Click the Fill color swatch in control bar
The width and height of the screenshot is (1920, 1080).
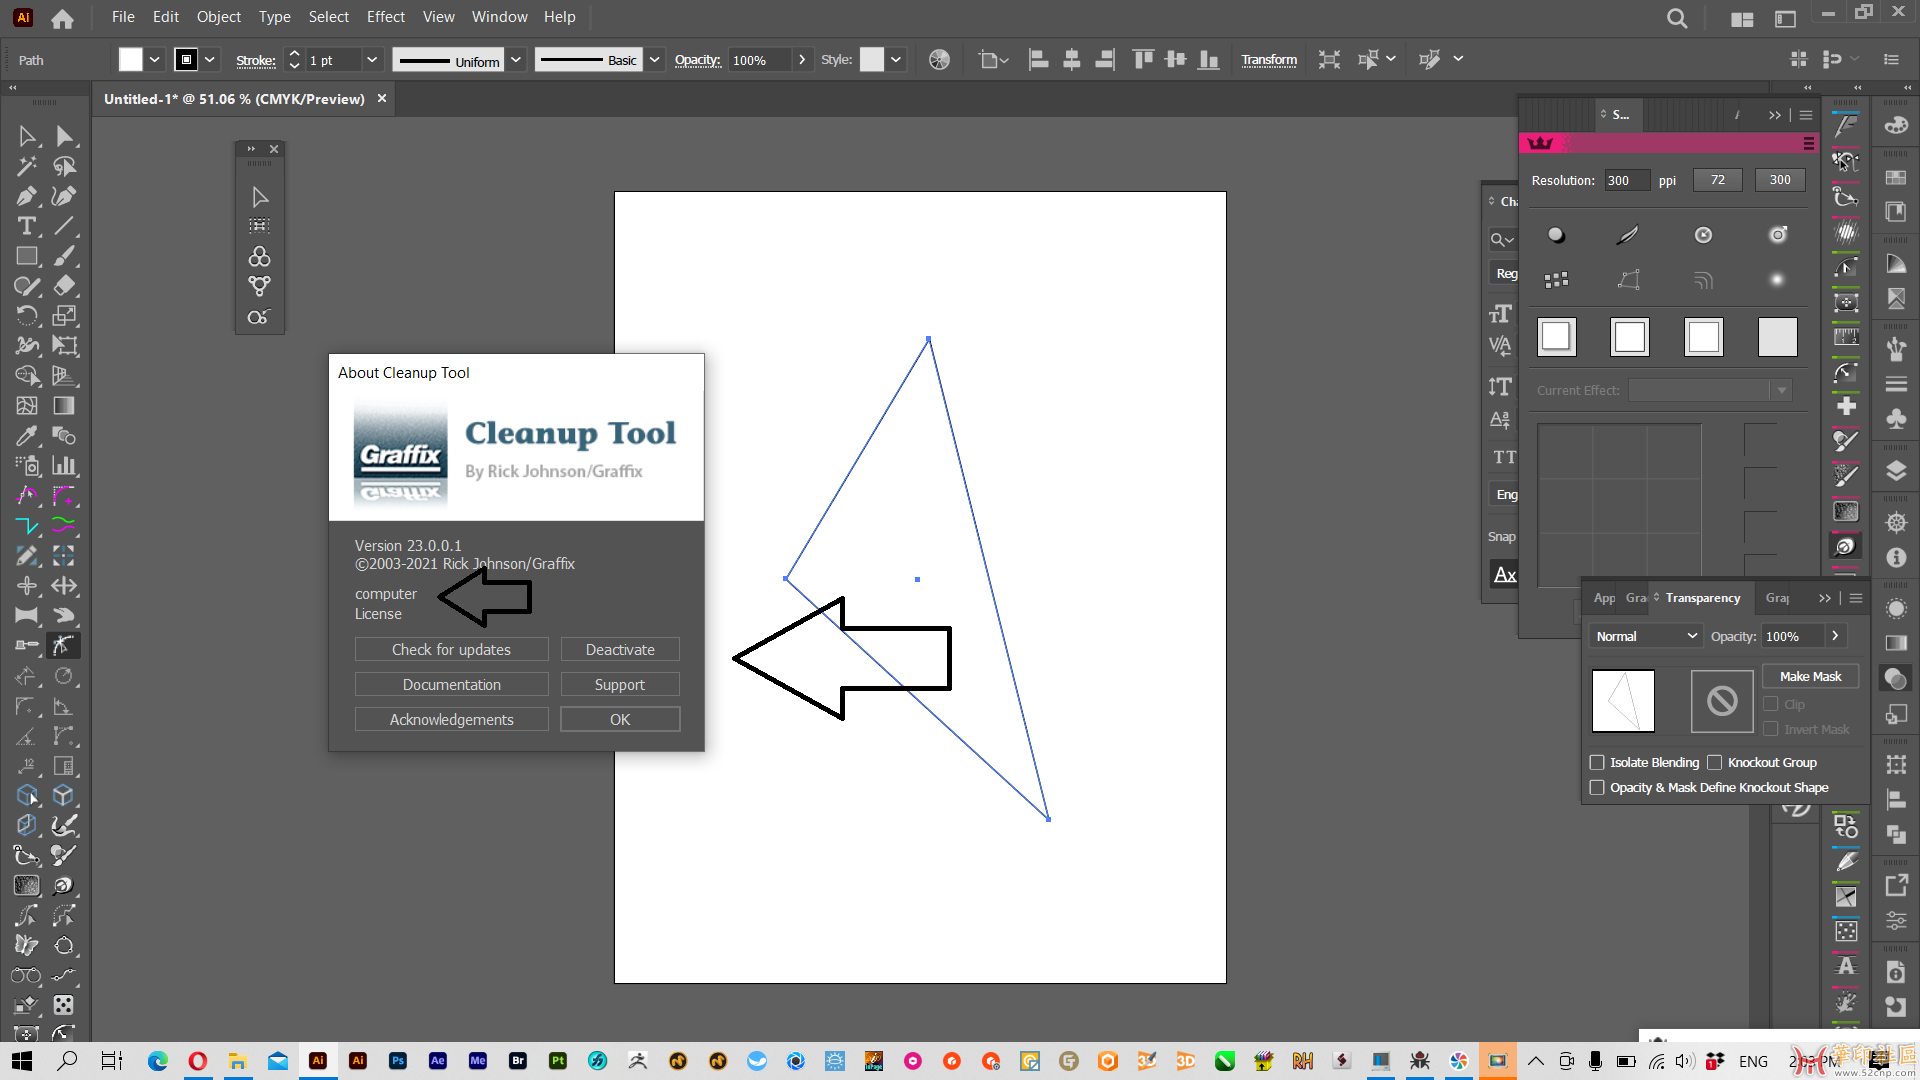(131, 60)
